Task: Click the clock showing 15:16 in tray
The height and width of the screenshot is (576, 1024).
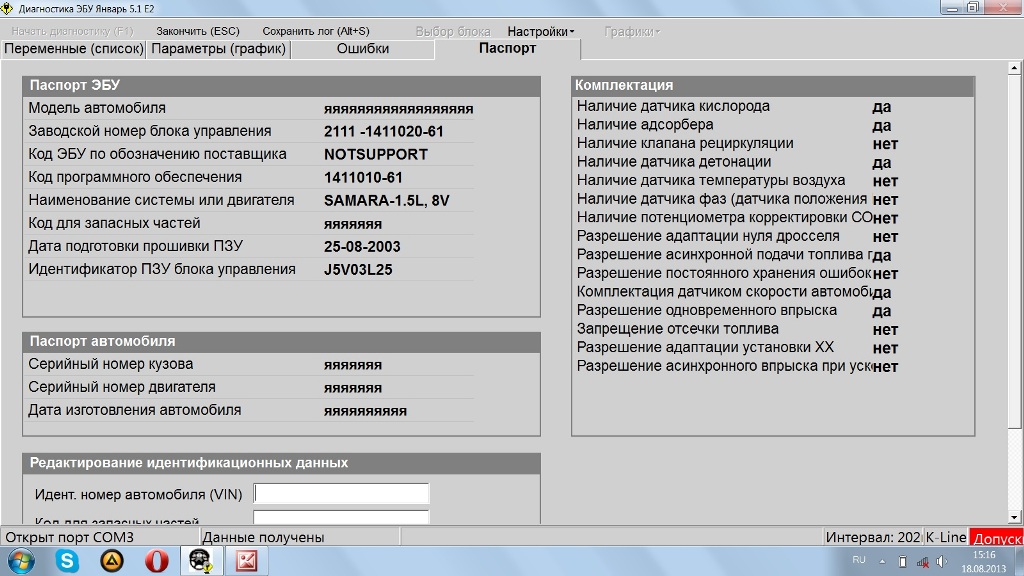Action: coord(984,561)
